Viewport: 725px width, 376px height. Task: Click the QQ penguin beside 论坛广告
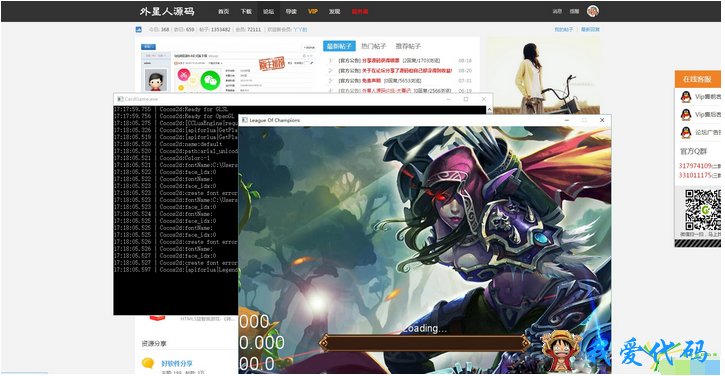686,132
